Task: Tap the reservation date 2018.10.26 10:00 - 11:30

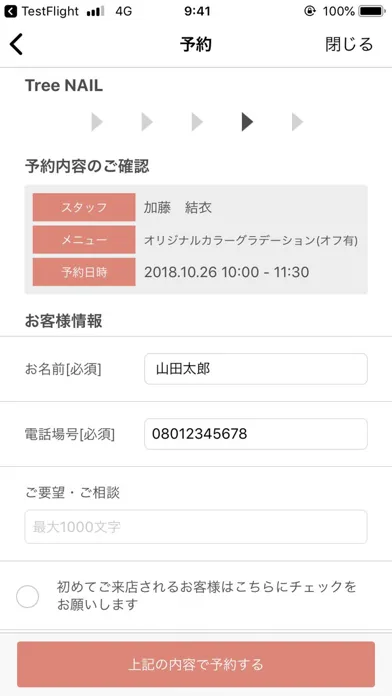Action: pos(226,272)
